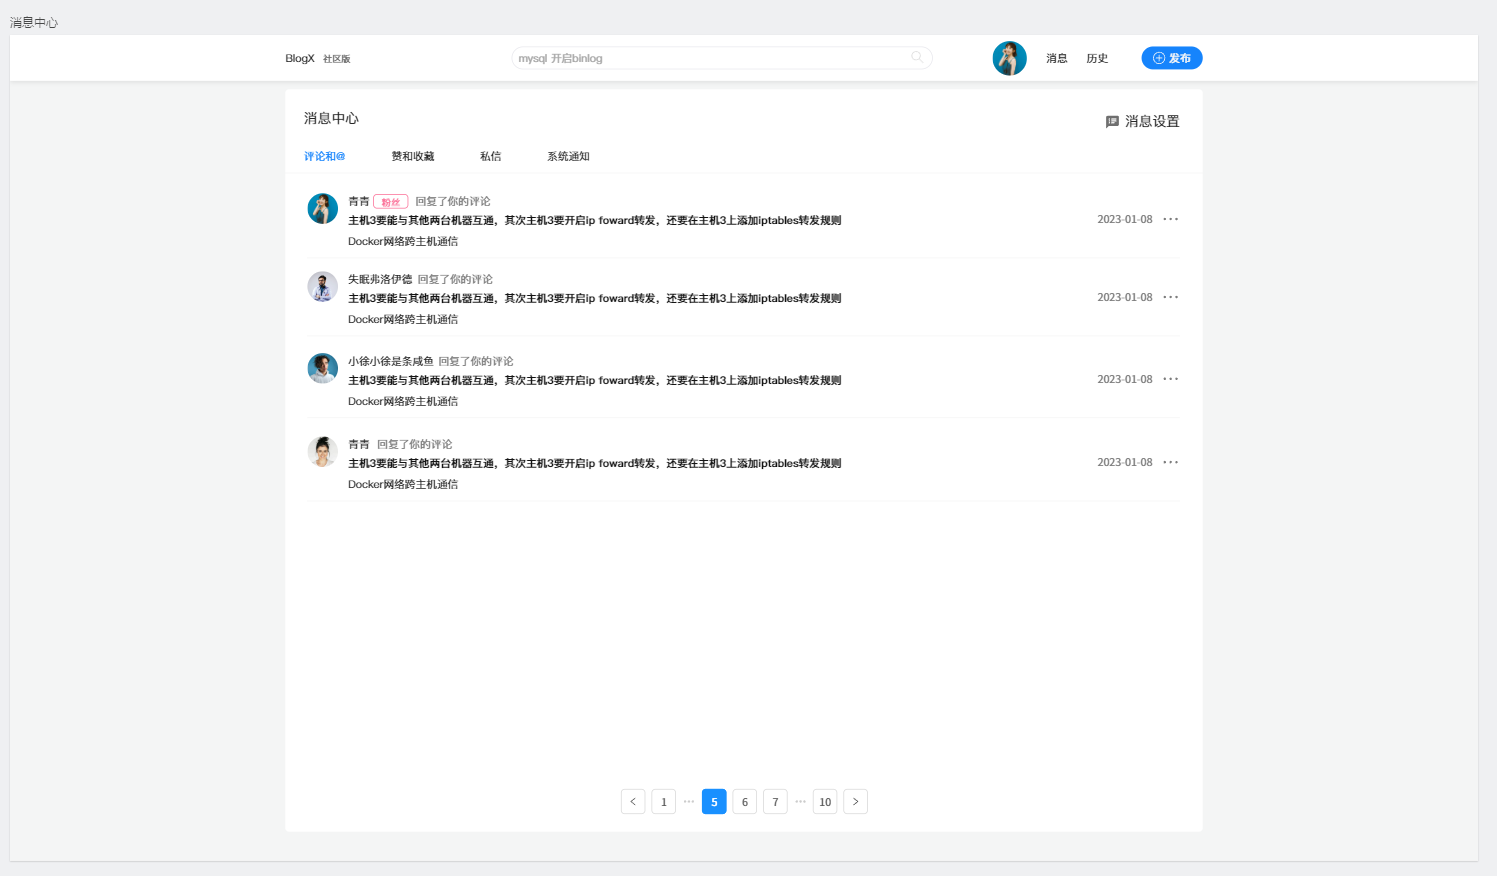Open 消息 link in header
Image resolution: width=1497 pixels, height=876 pixels.
pyautogui.click(x=1057, y=58)
